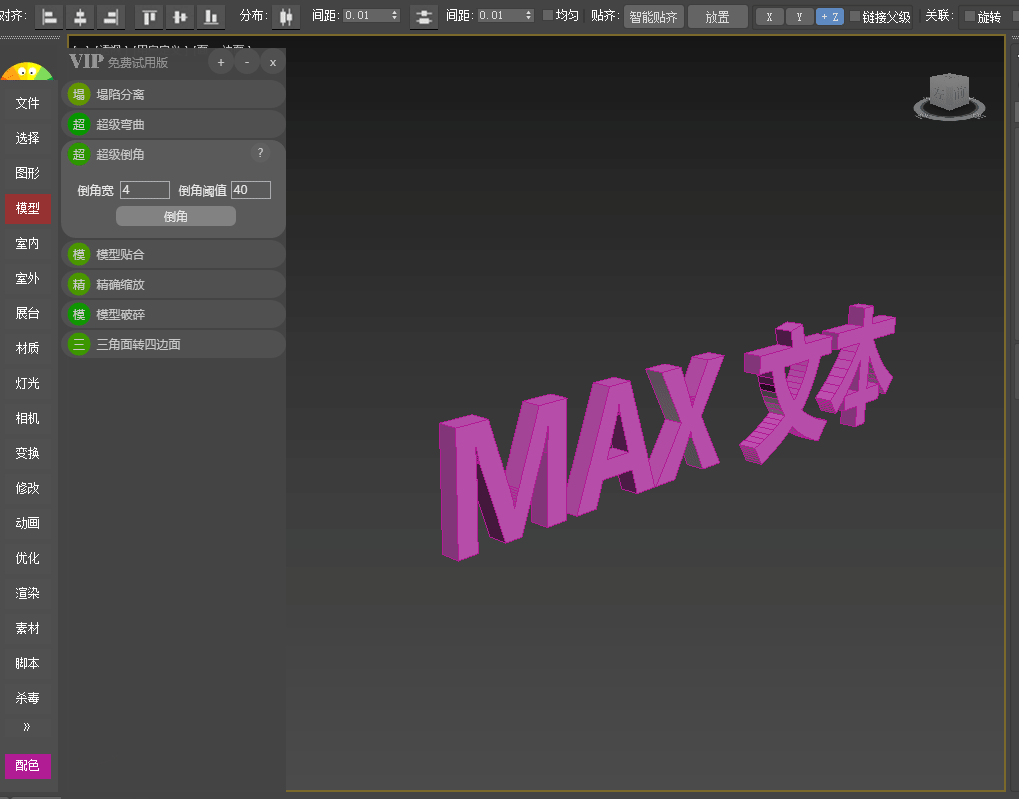
Task: Click the align bottom icon
Action: pos(210,16)
